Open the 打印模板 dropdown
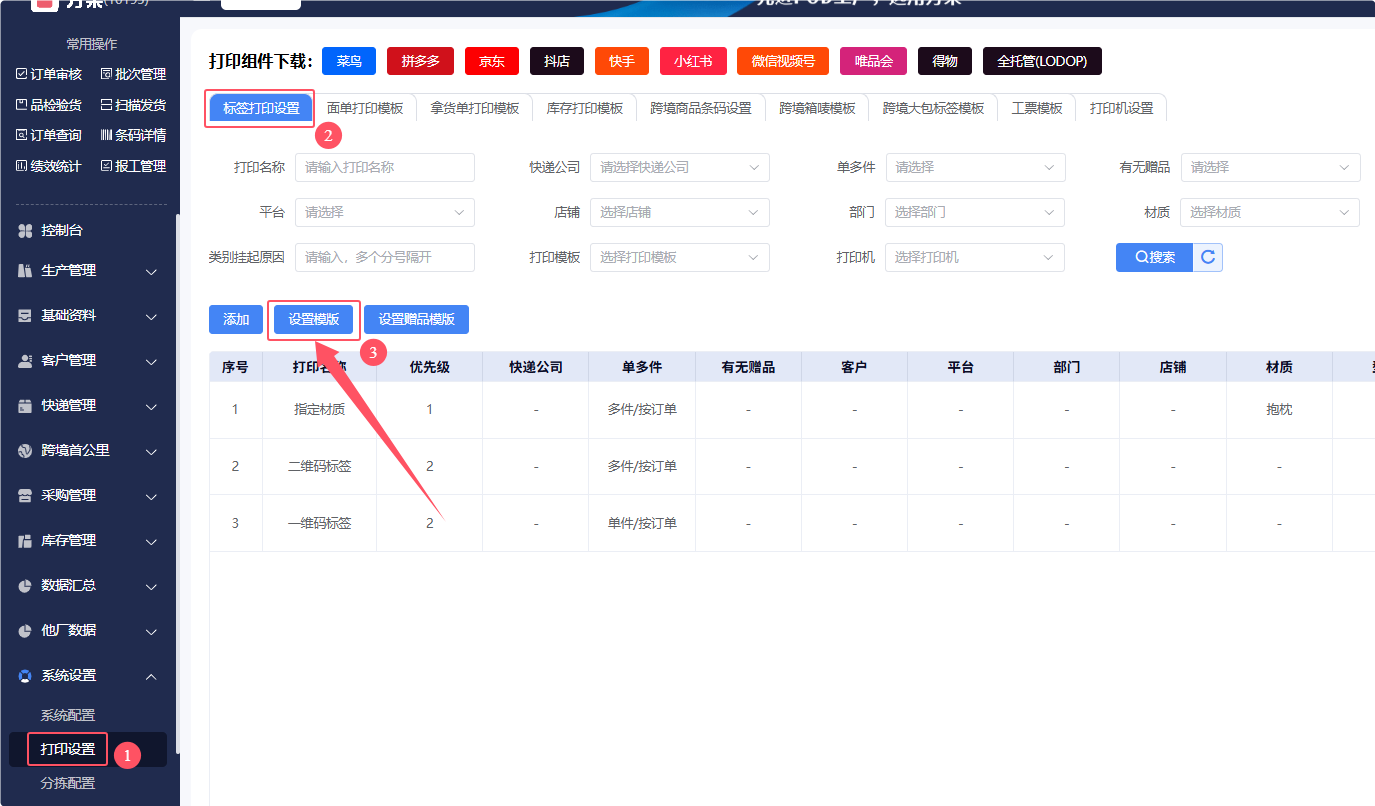This screenshot has width=1375, height=806. coord(680,257)
